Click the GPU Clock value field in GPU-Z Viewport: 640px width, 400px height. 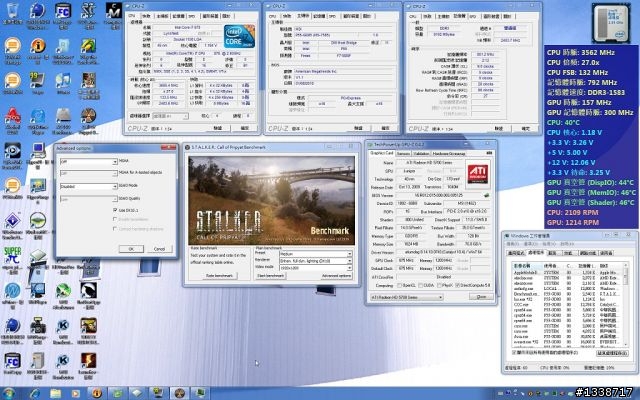[406, 260]
